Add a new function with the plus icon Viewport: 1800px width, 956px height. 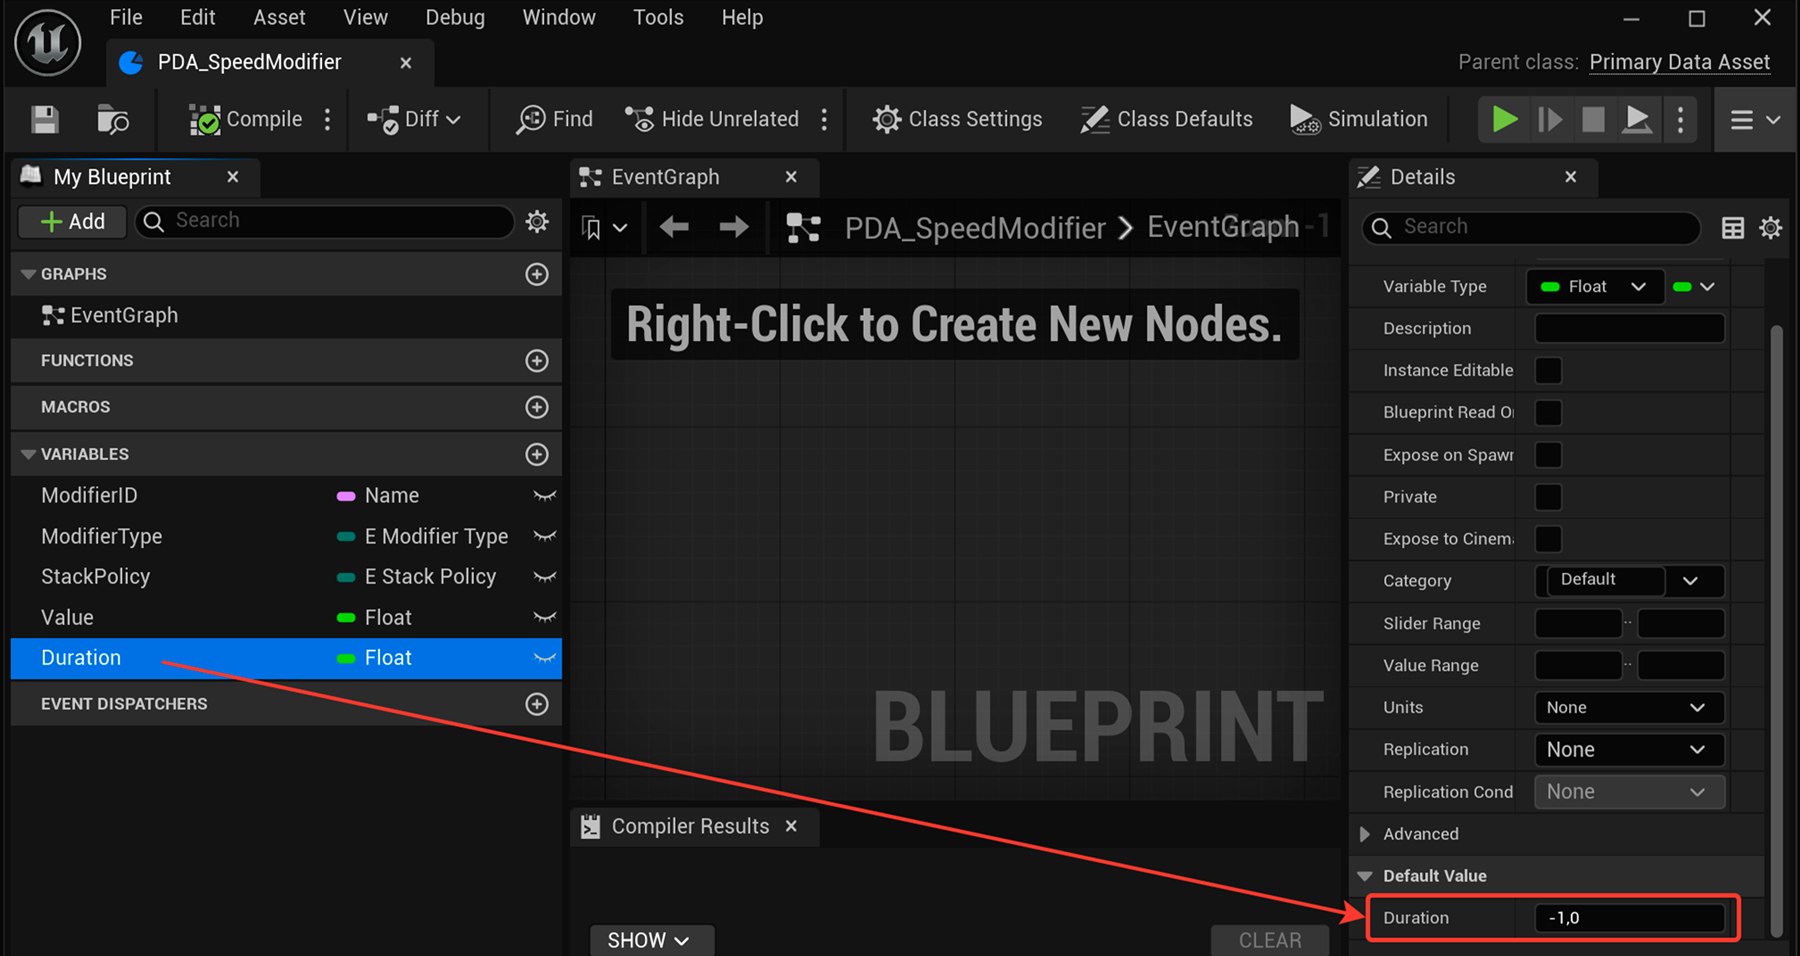(x=537, y=360)
